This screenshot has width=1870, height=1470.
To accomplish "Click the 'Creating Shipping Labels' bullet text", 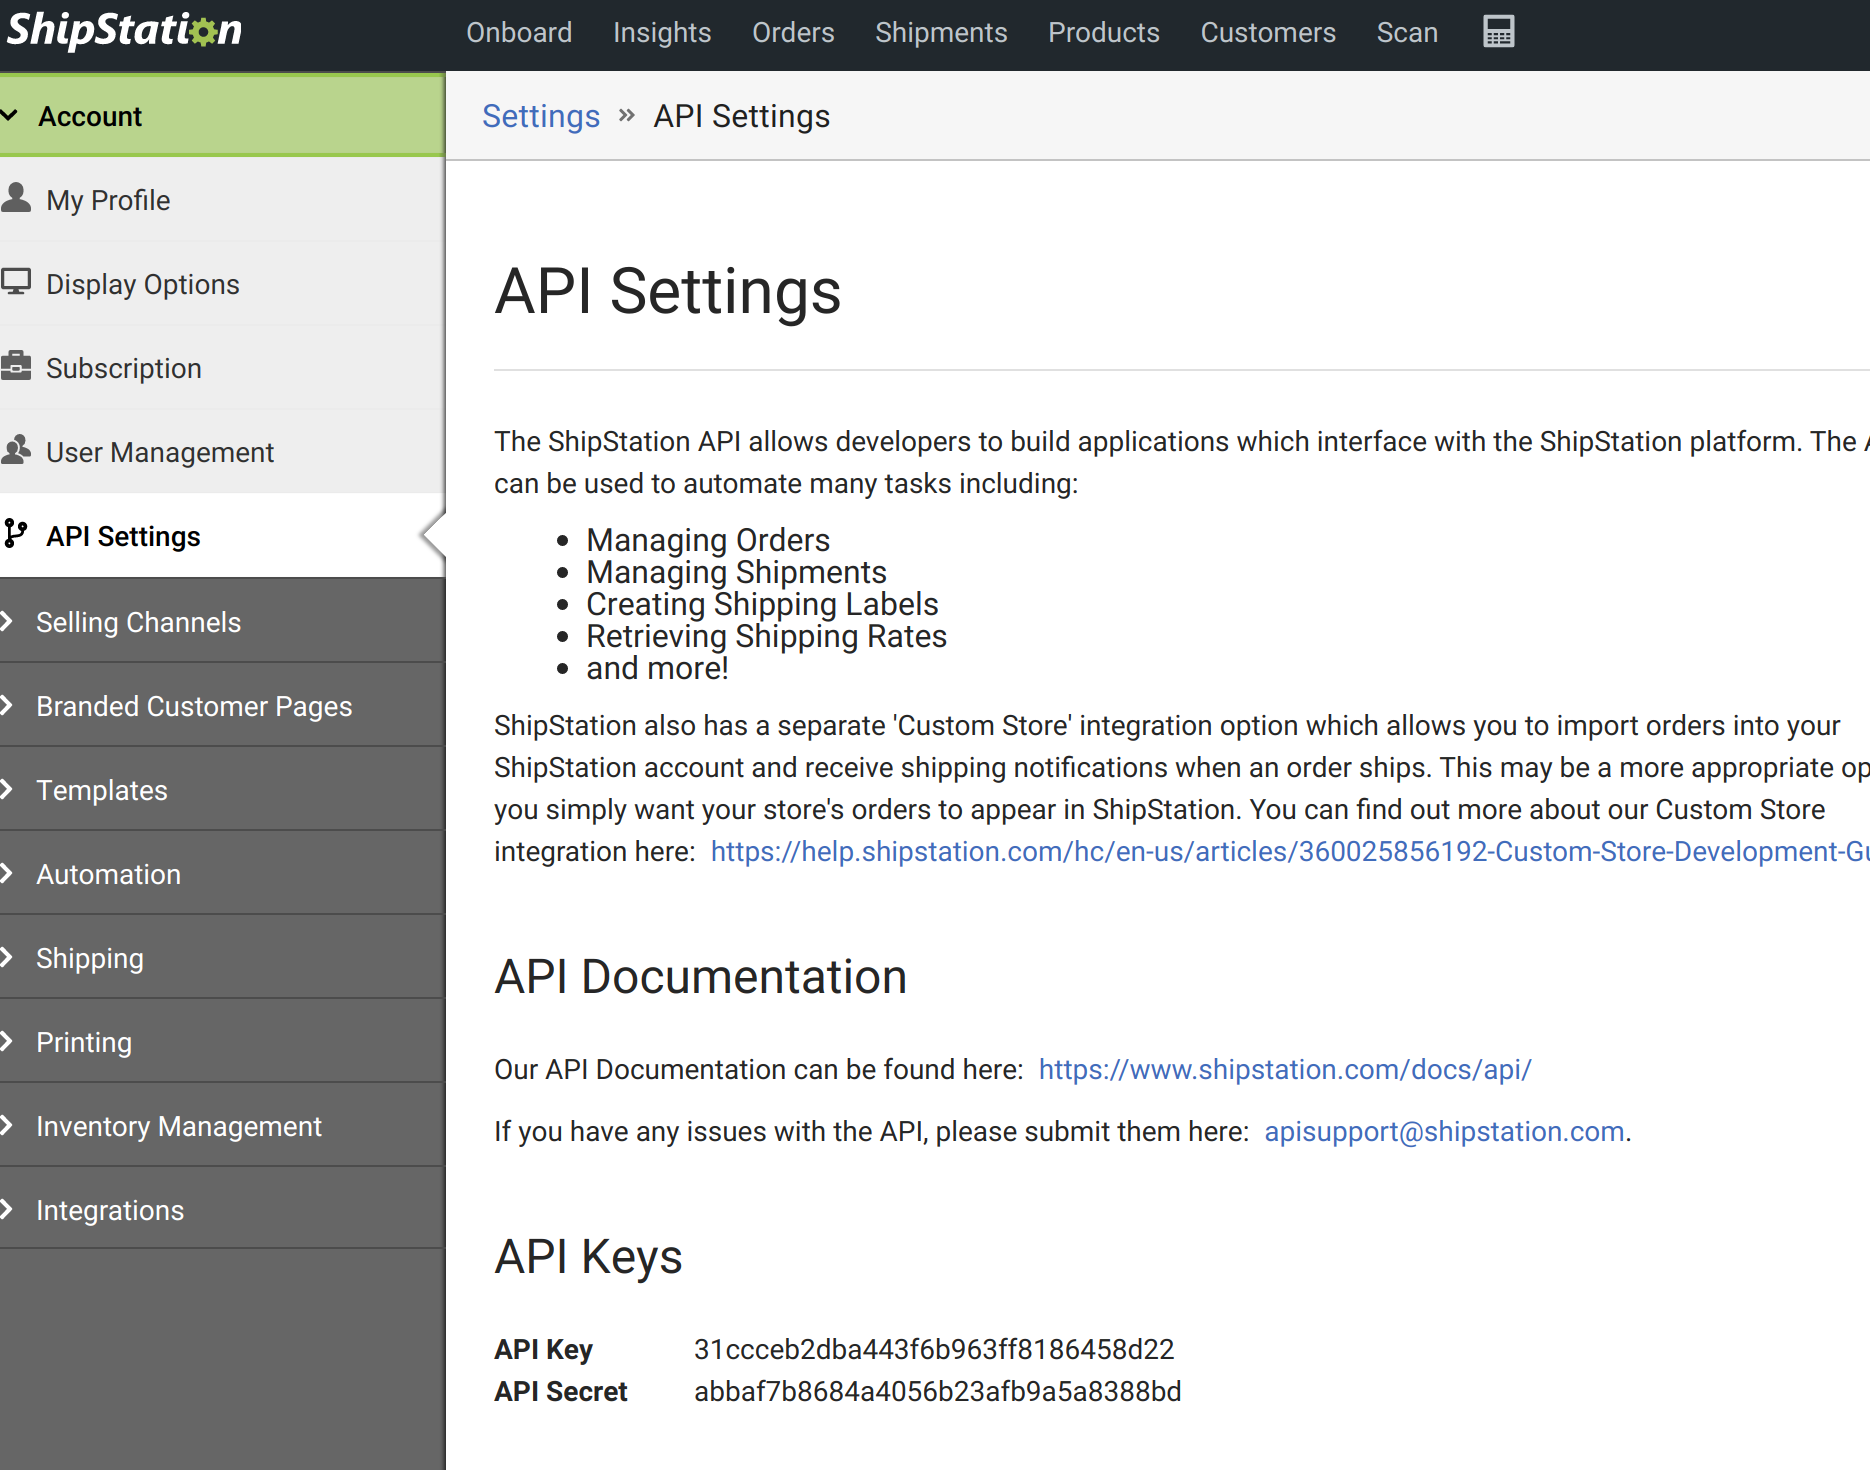I will 762,604.
